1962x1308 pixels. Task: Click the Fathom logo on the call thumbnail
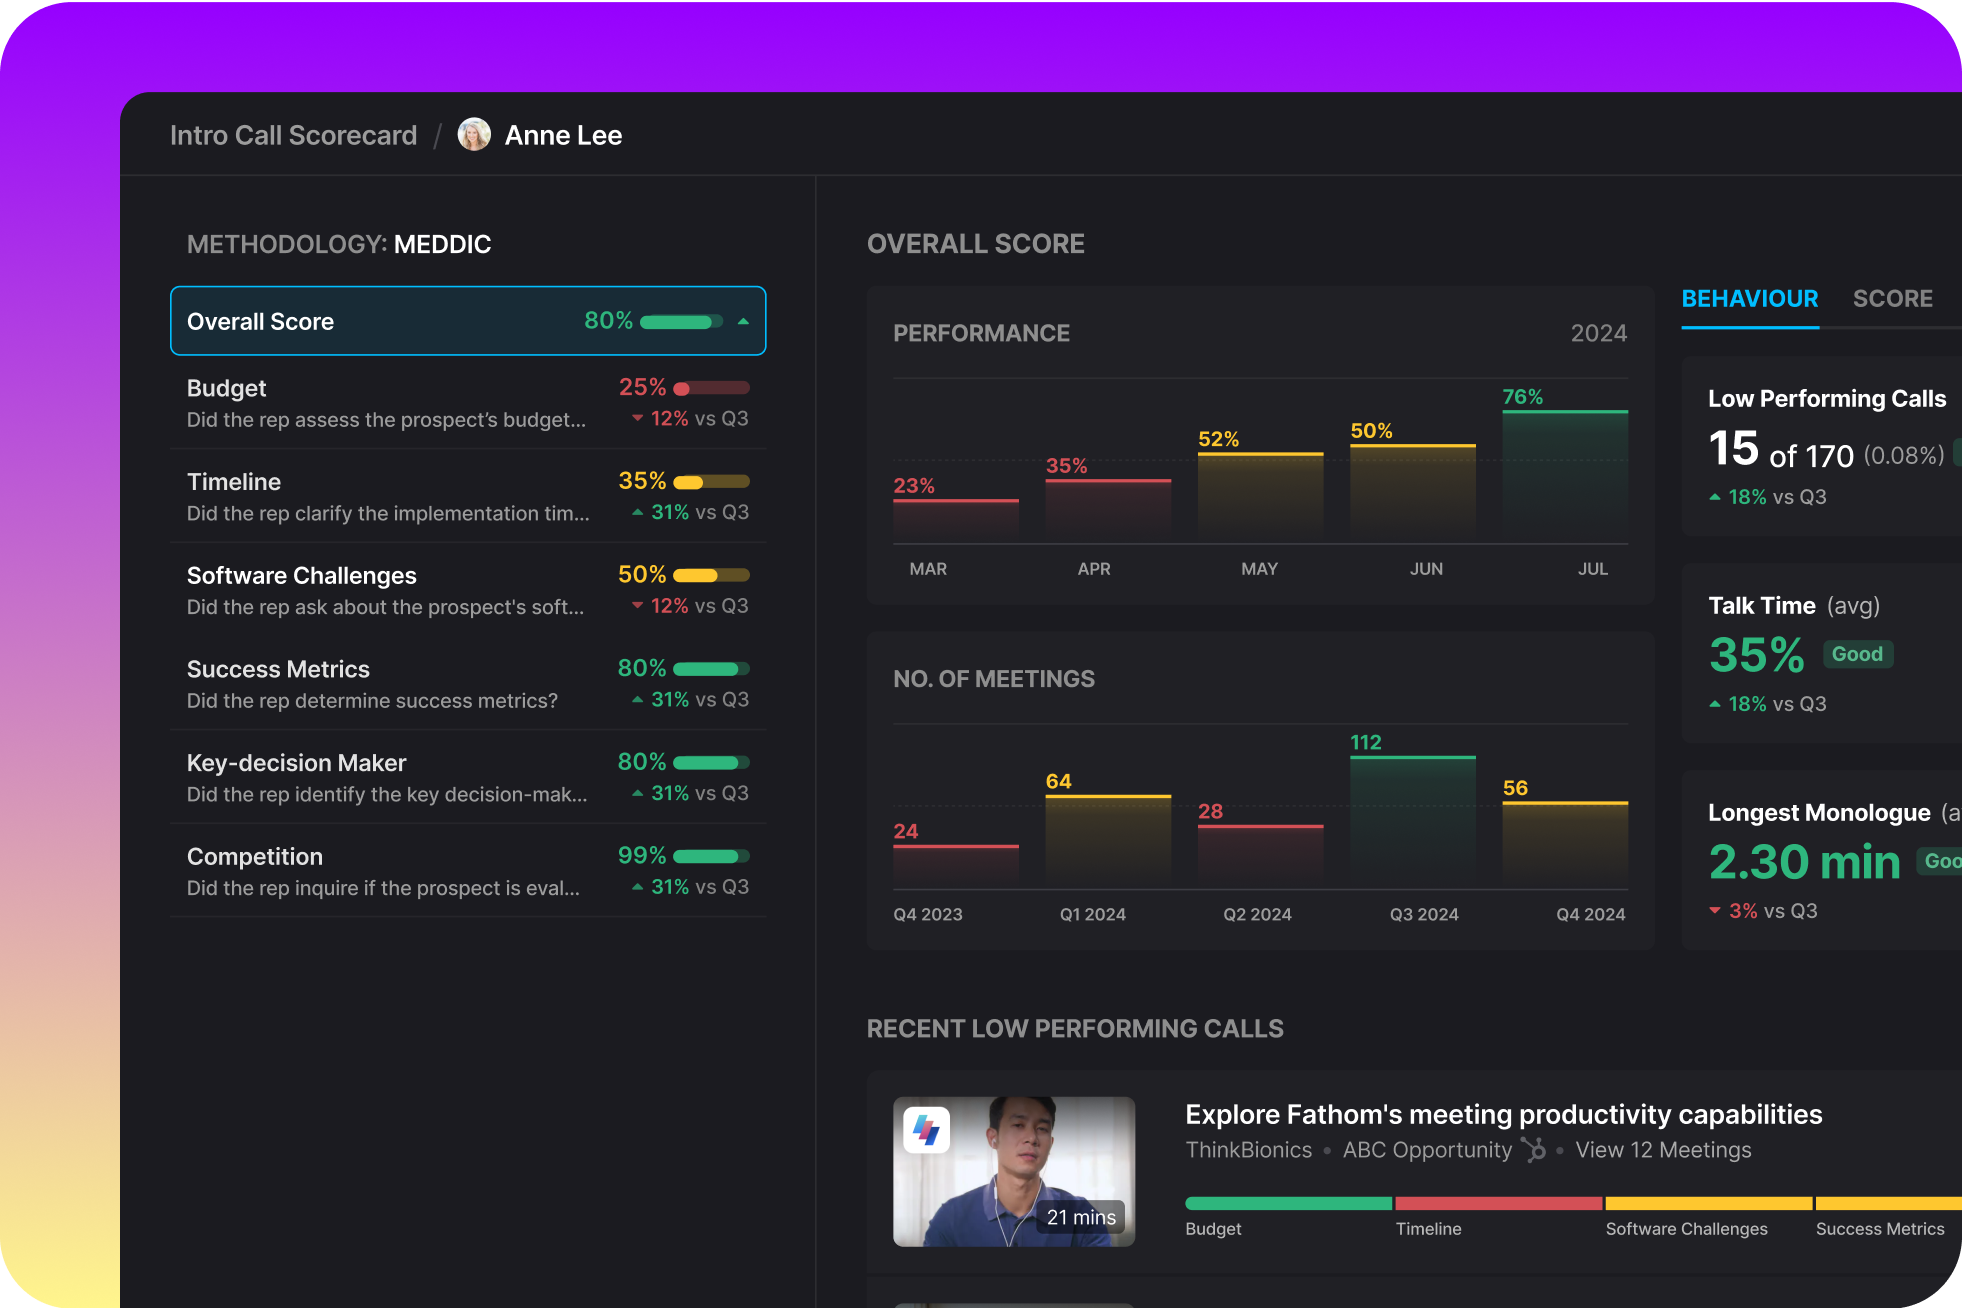pos(927,1130)
